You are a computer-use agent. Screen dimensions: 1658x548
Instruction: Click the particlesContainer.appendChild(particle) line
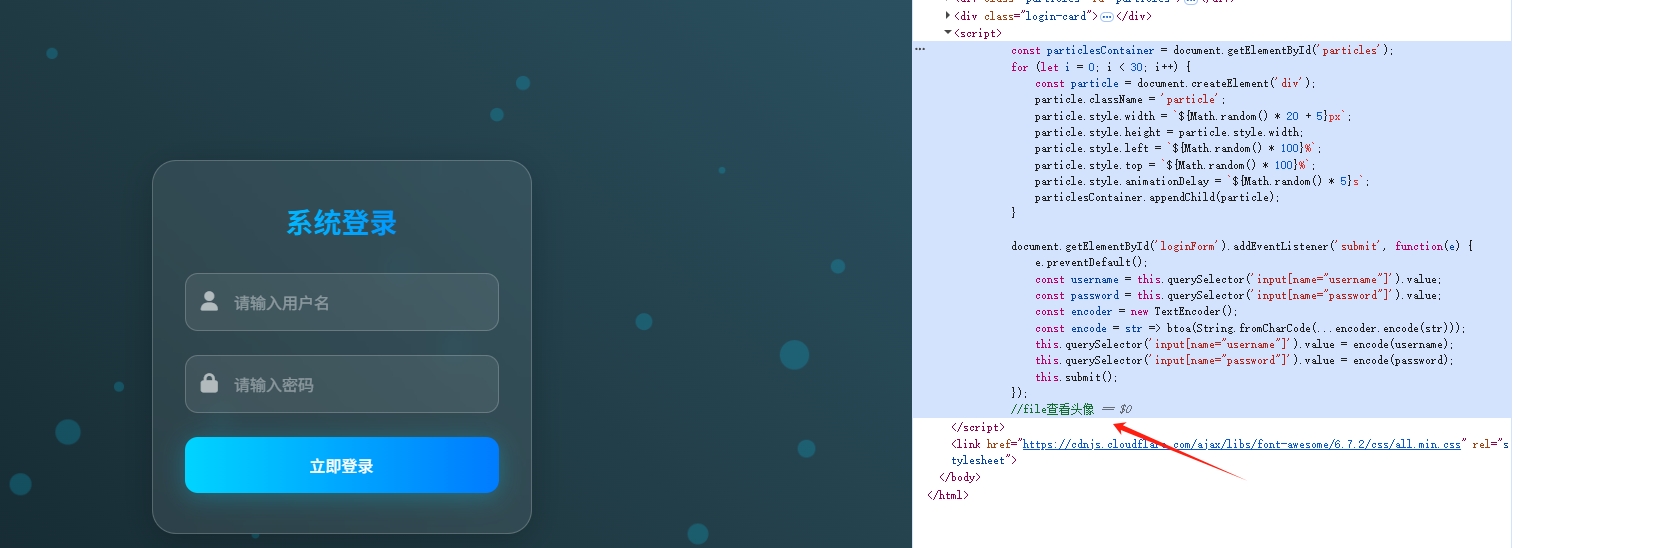click(x=1157, y=197)
